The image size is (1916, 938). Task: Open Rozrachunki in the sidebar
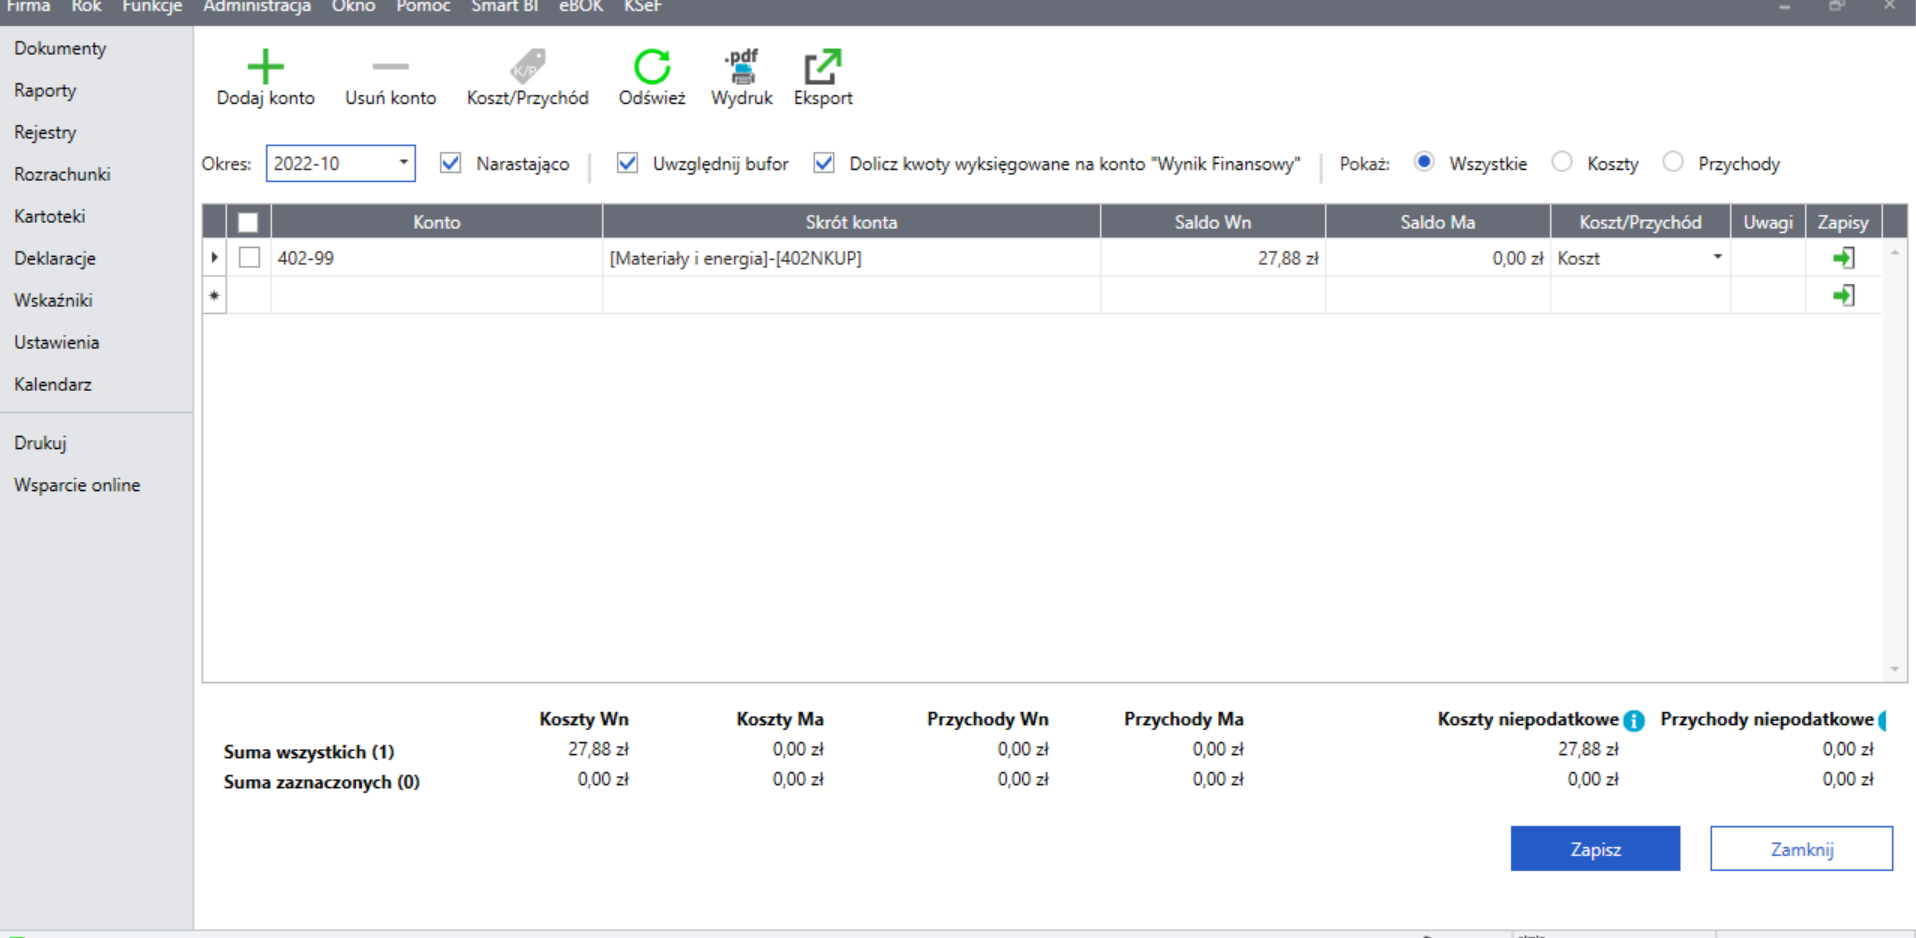62,174
